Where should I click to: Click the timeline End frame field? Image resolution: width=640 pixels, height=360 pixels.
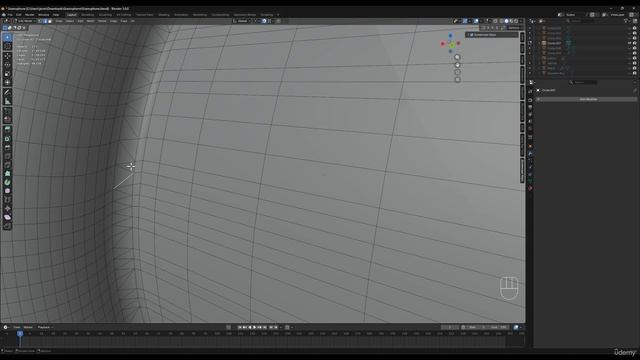[x=499, y=327]
